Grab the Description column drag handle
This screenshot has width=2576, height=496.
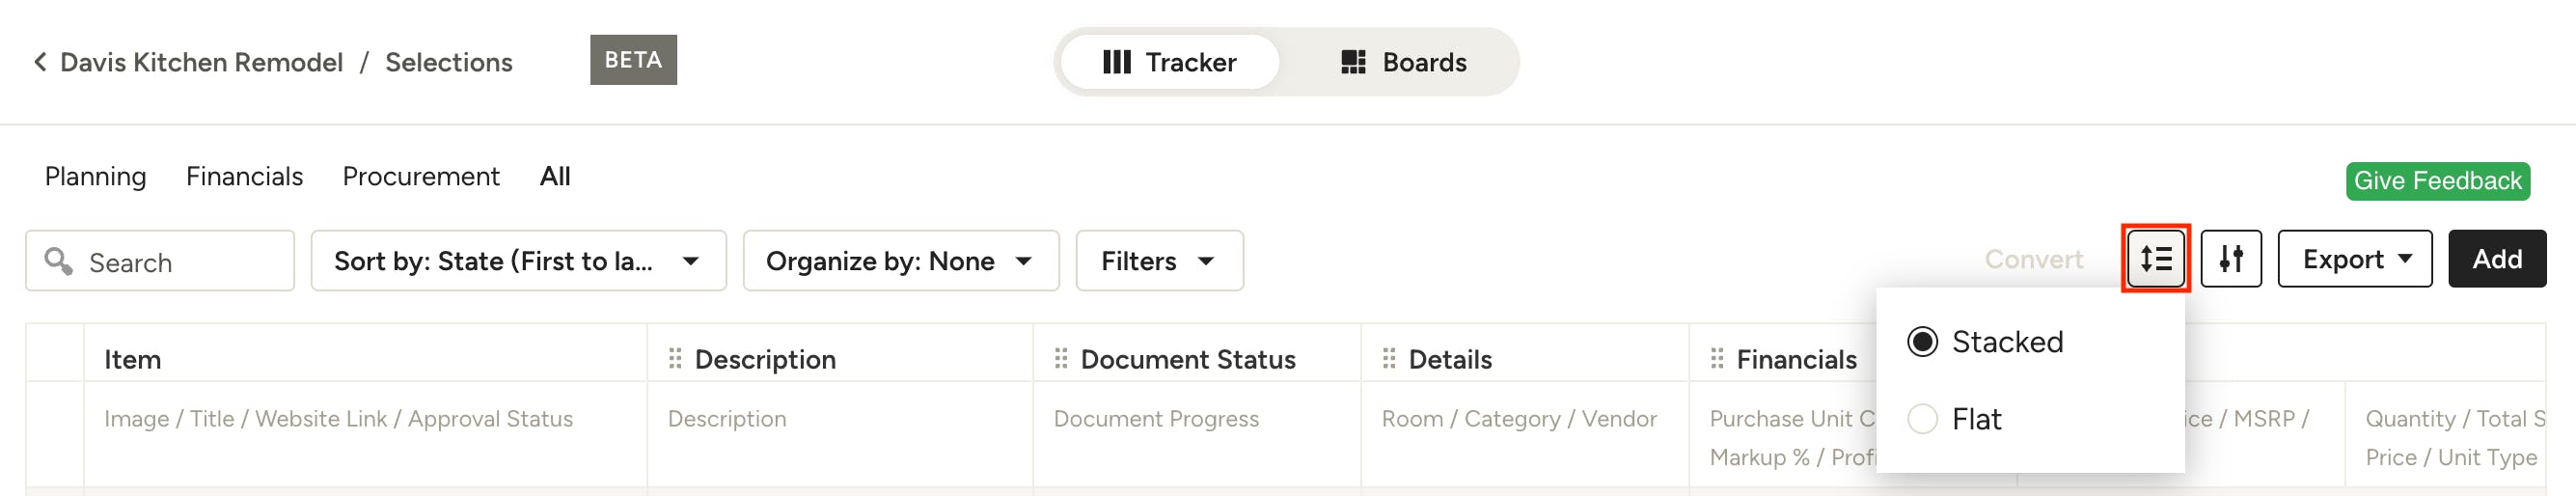[675, 358]
